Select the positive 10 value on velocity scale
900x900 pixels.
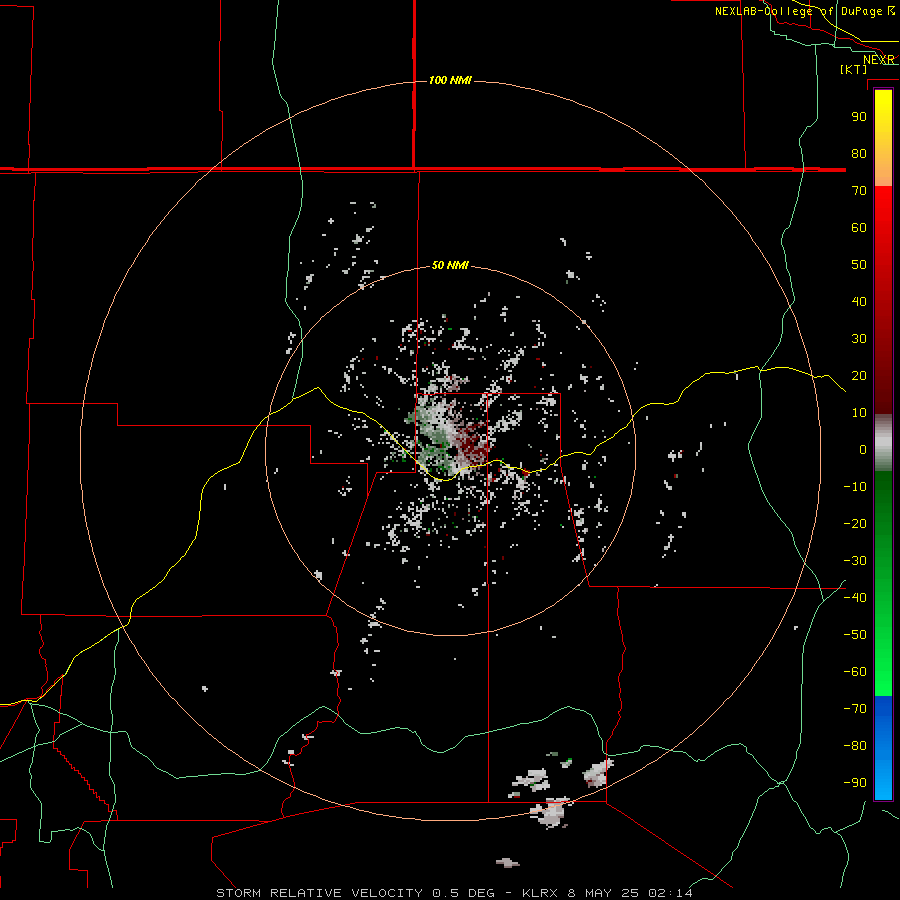tap(859, 413)
